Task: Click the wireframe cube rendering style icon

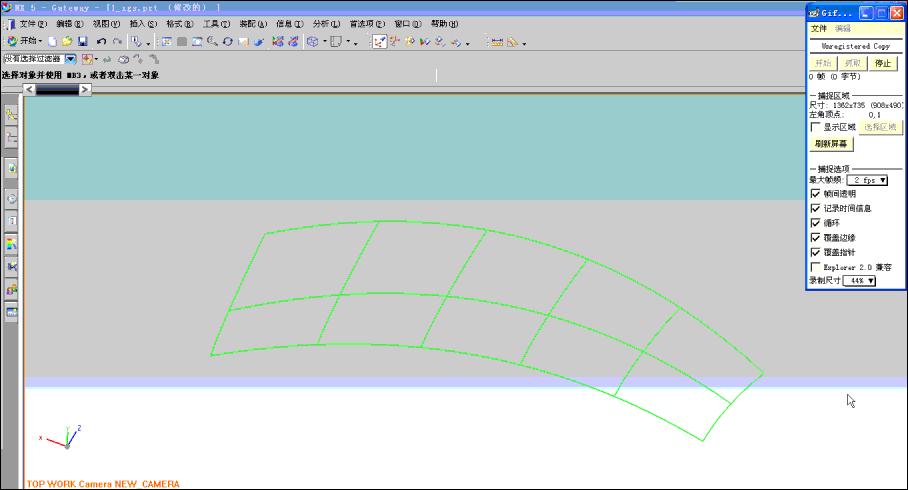Action: point(313,41)
